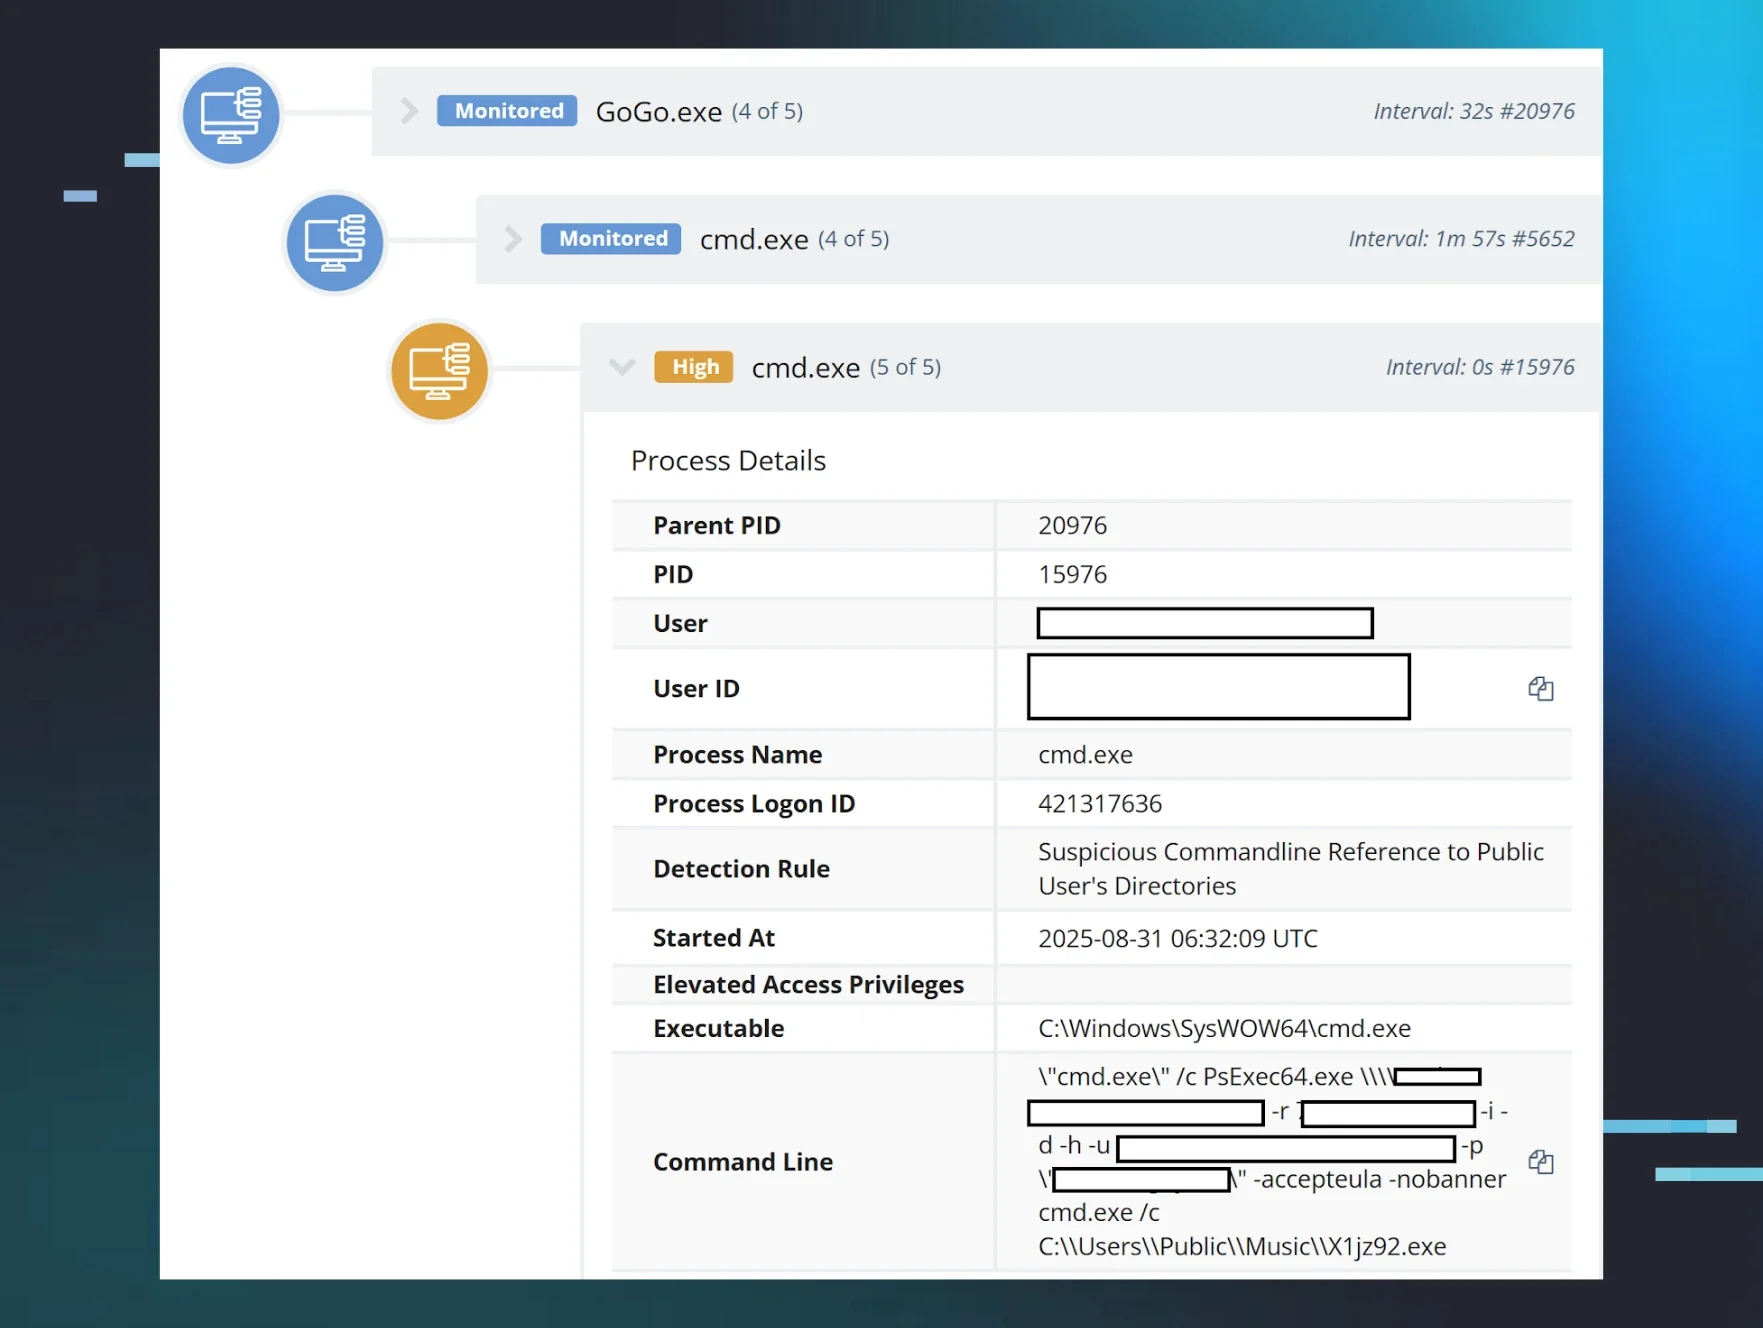This screenshot has height=1328, width=1763.
Task: Click the Interval: 32s #20976 label
Action: [x=1473, y=111]
